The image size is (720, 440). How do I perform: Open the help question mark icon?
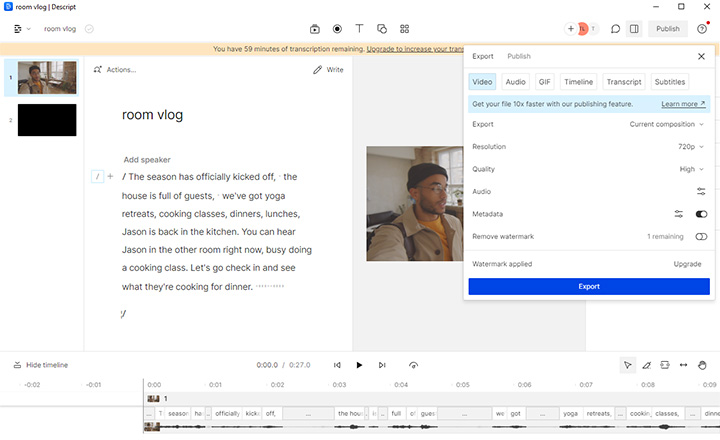point(702,29)
